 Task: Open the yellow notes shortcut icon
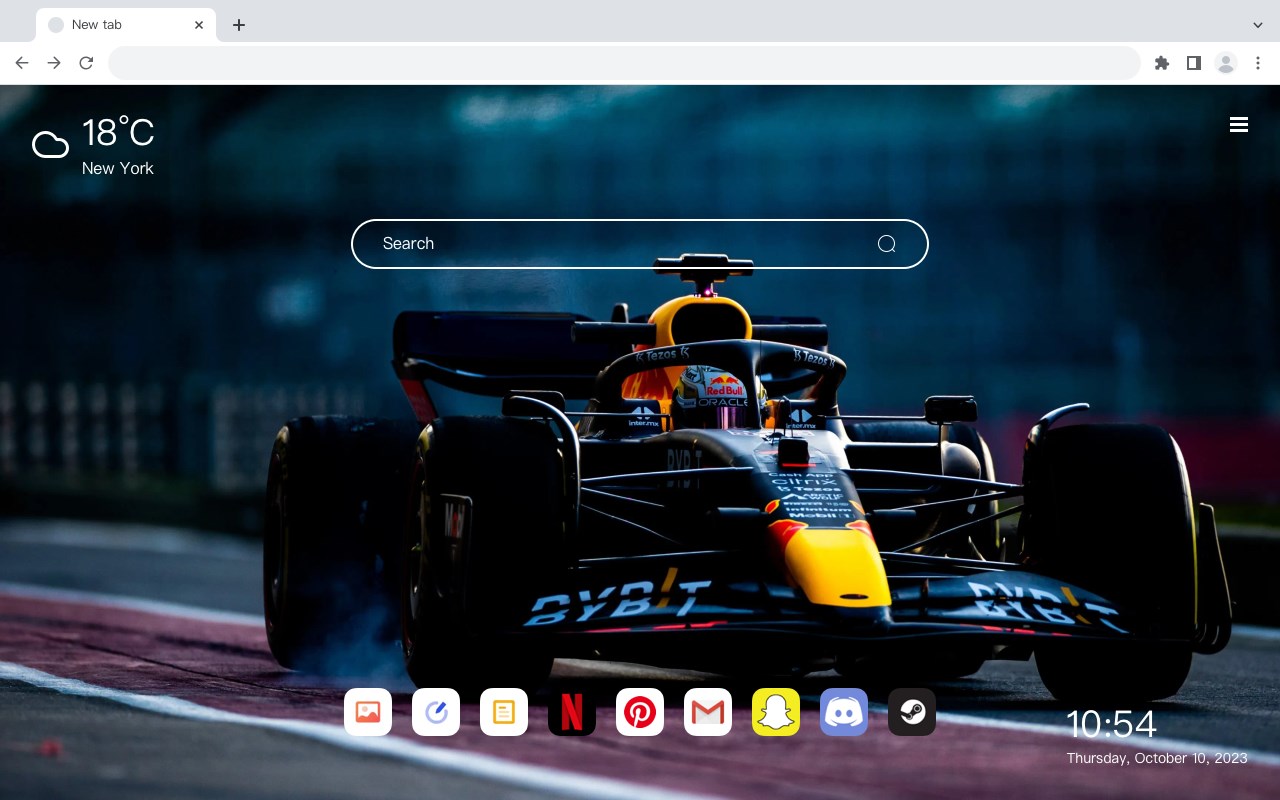pos(504,712)
